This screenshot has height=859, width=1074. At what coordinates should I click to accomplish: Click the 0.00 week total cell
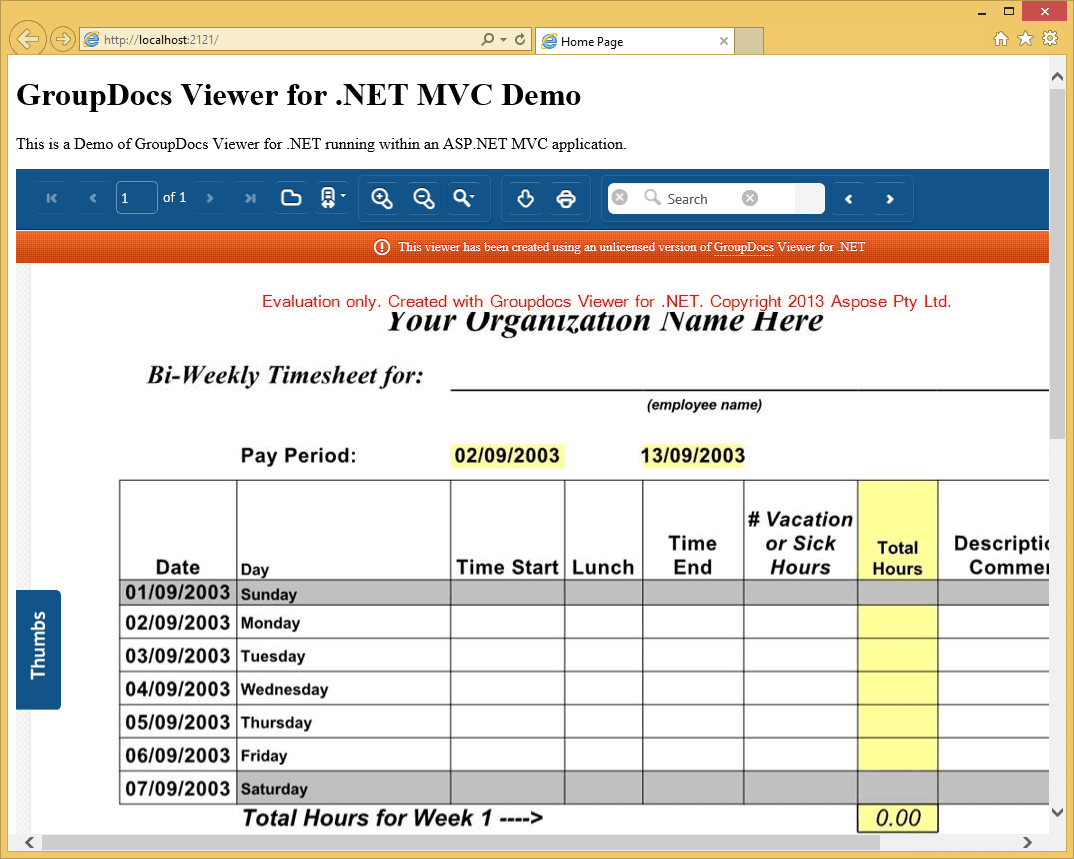point(898,818)
